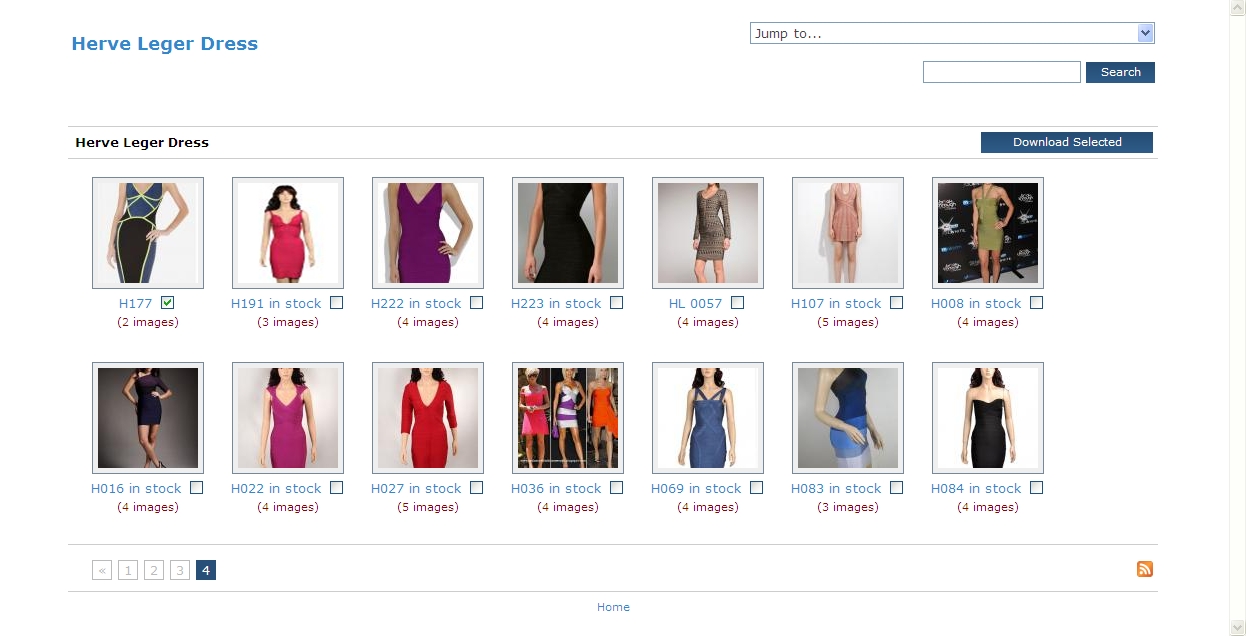
Task: Check the H223 in stock checkbox
Action: tap(616, 302)
